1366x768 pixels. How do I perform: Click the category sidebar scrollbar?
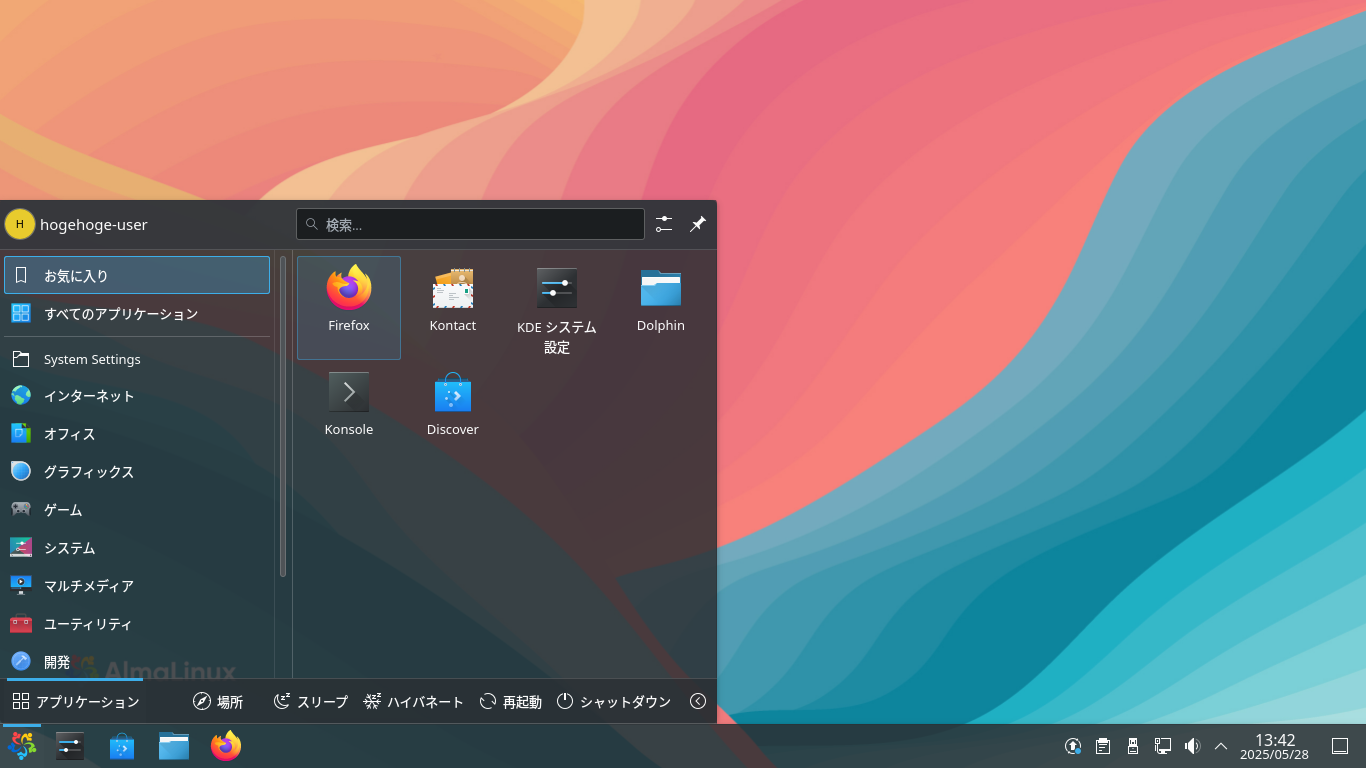click(x=283, y=417)
